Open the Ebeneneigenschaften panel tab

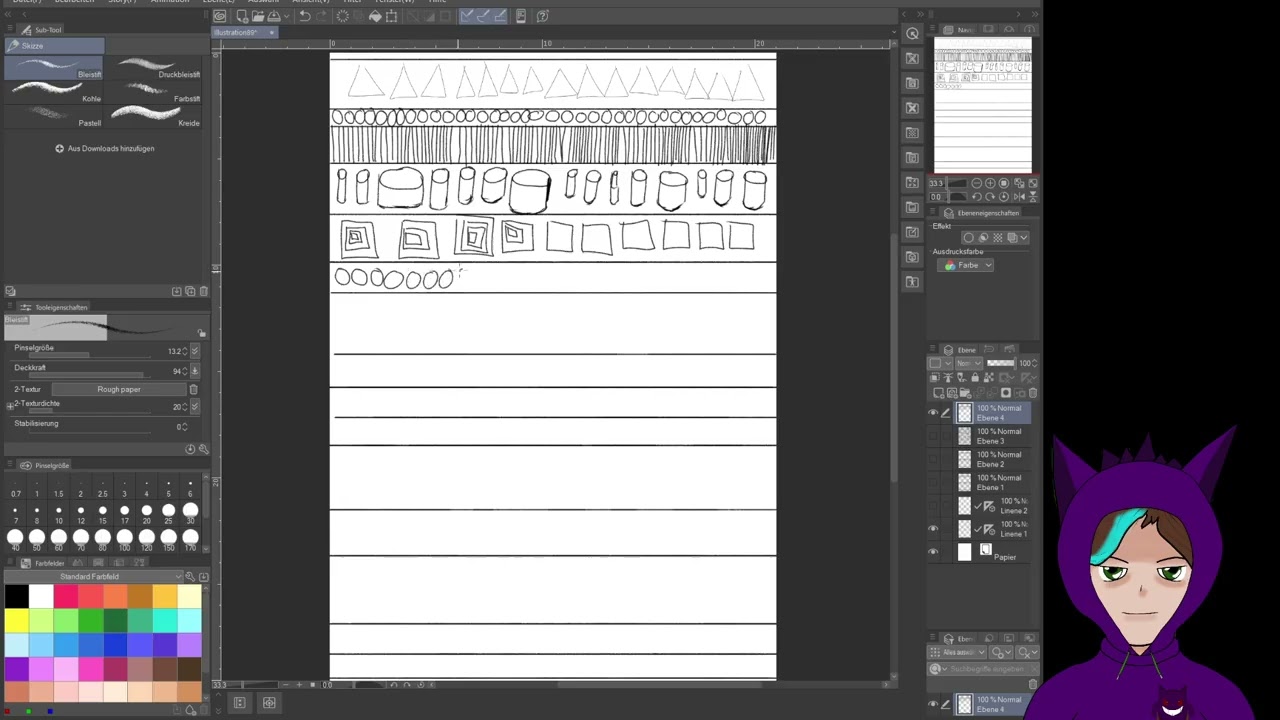982,213
